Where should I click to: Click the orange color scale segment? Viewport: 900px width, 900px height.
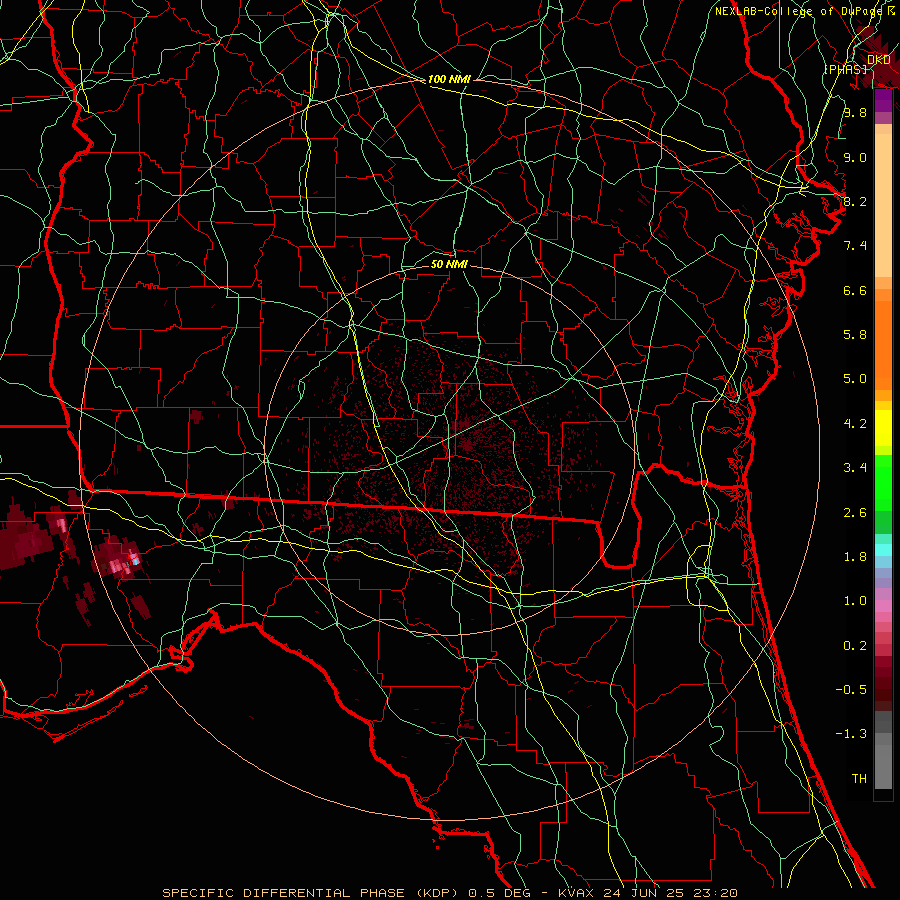[883, 346]
